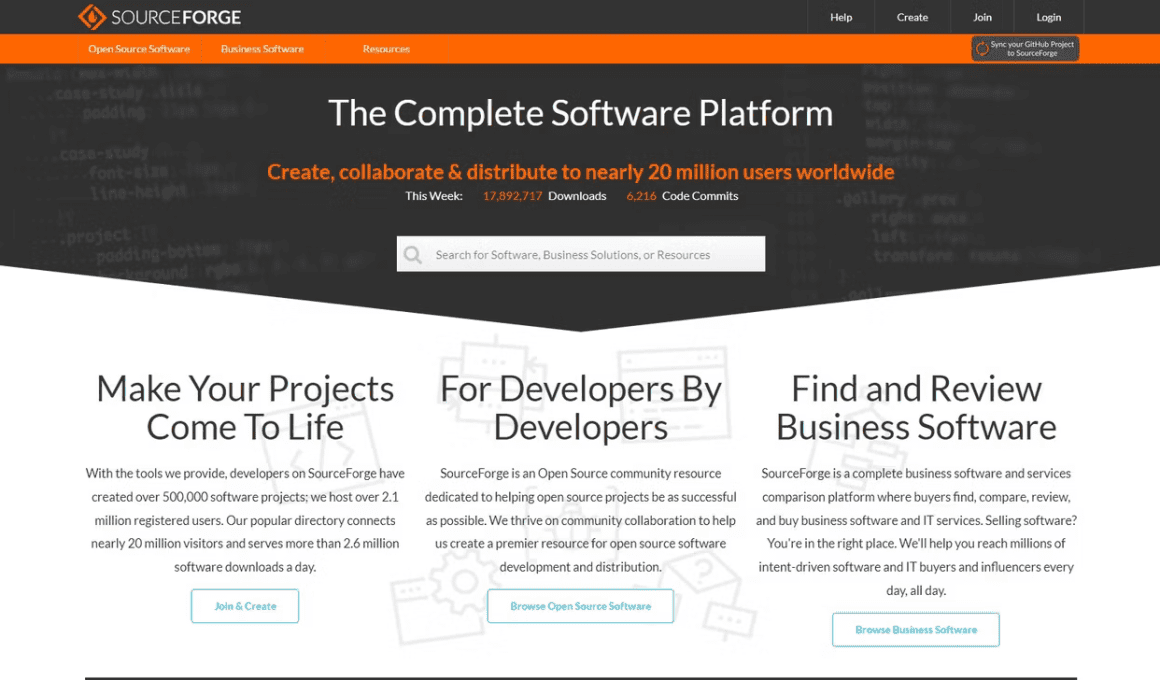The image size is (1160, 680).
Task: Click the GitHub sync circular icon
Action: 982,49
